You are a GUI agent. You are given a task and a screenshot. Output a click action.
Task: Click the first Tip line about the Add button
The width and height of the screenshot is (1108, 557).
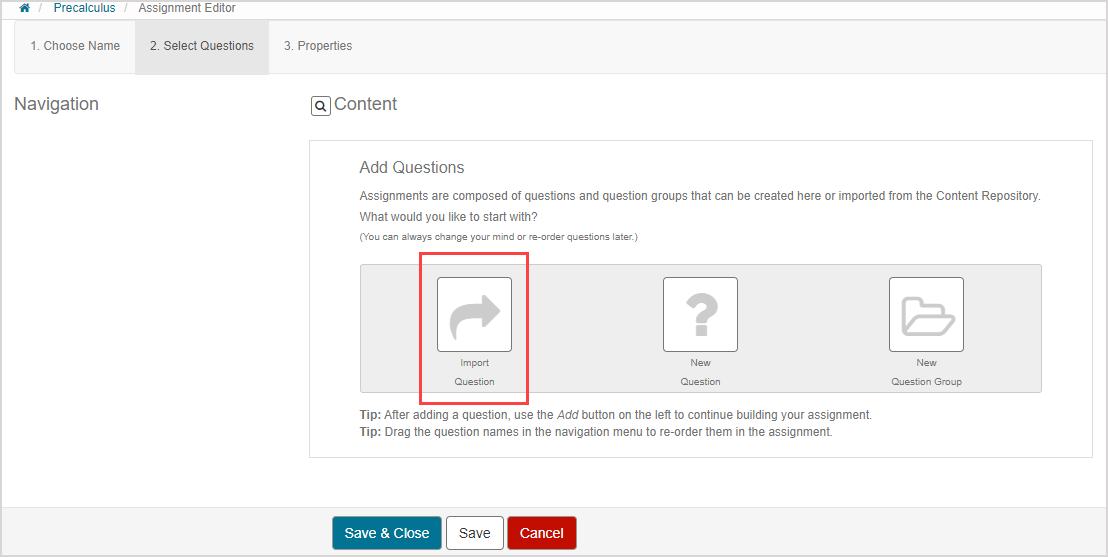tap(615, 414)
